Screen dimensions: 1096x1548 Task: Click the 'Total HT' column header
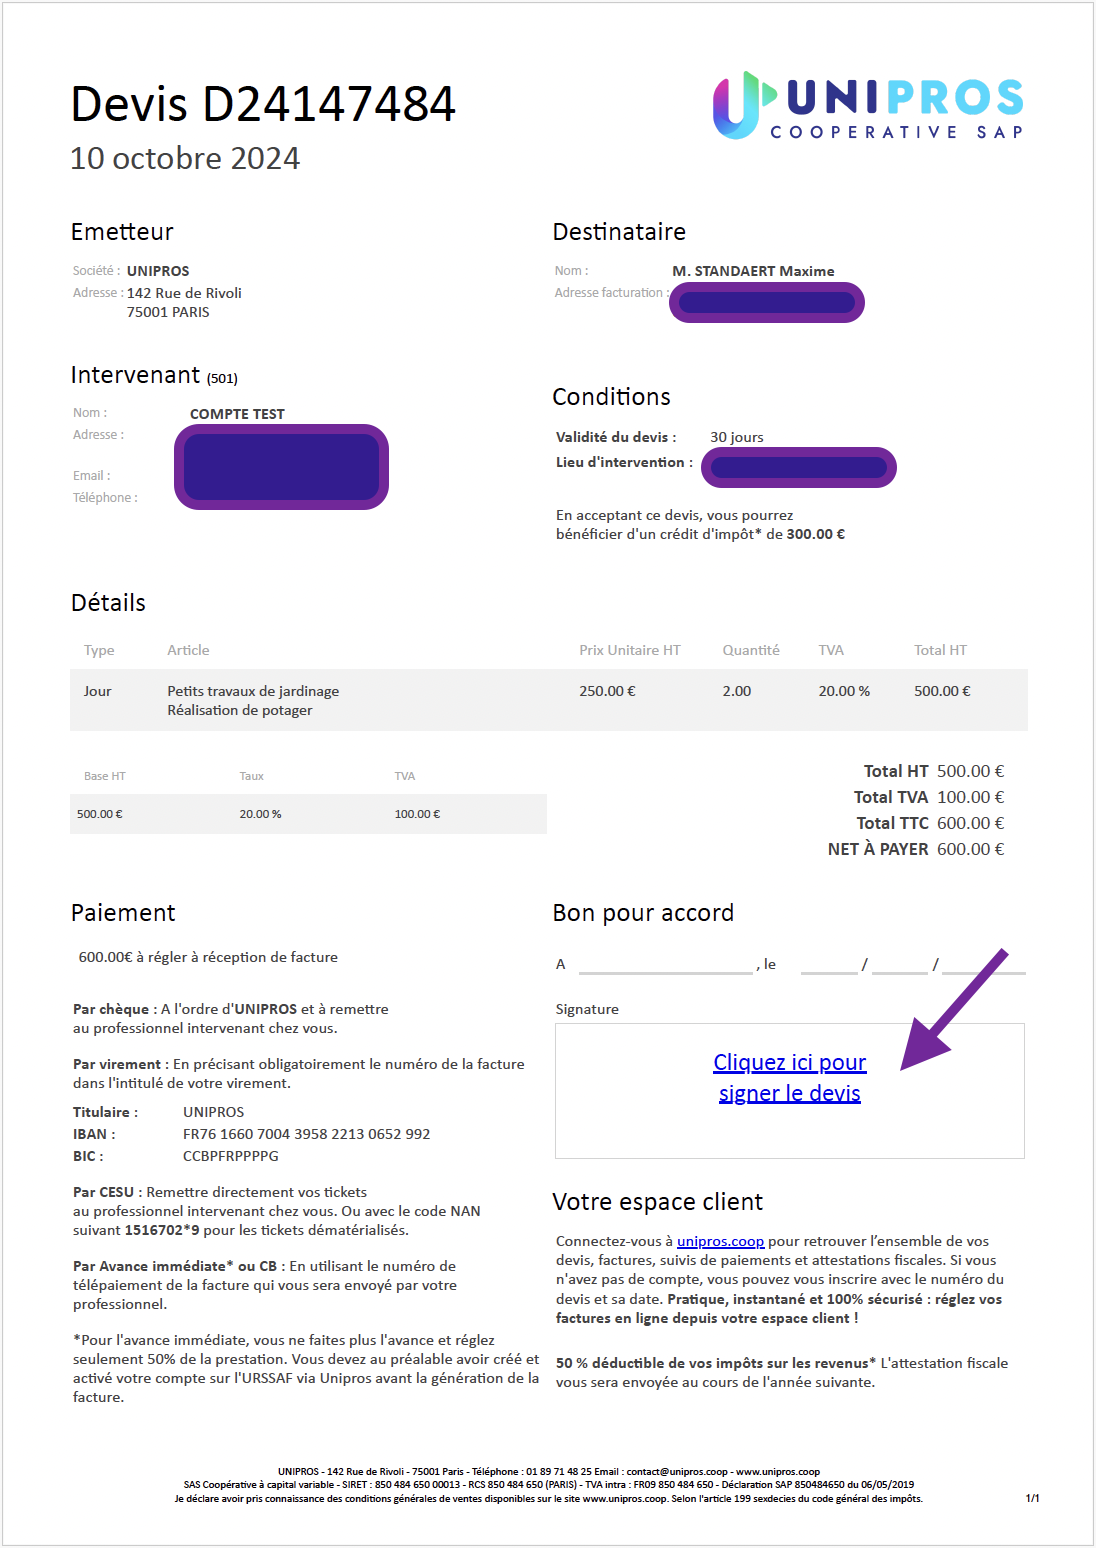click(940, 650)
